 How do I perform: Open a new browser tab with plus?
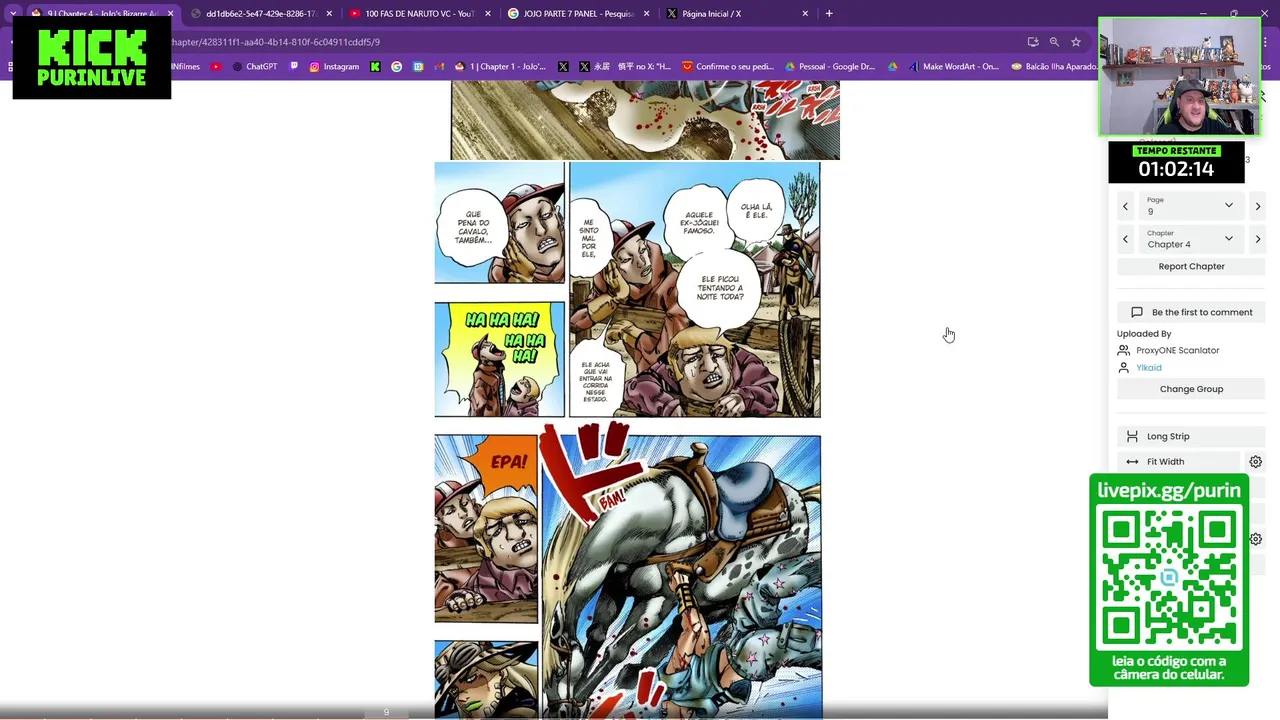pos(829,14)
